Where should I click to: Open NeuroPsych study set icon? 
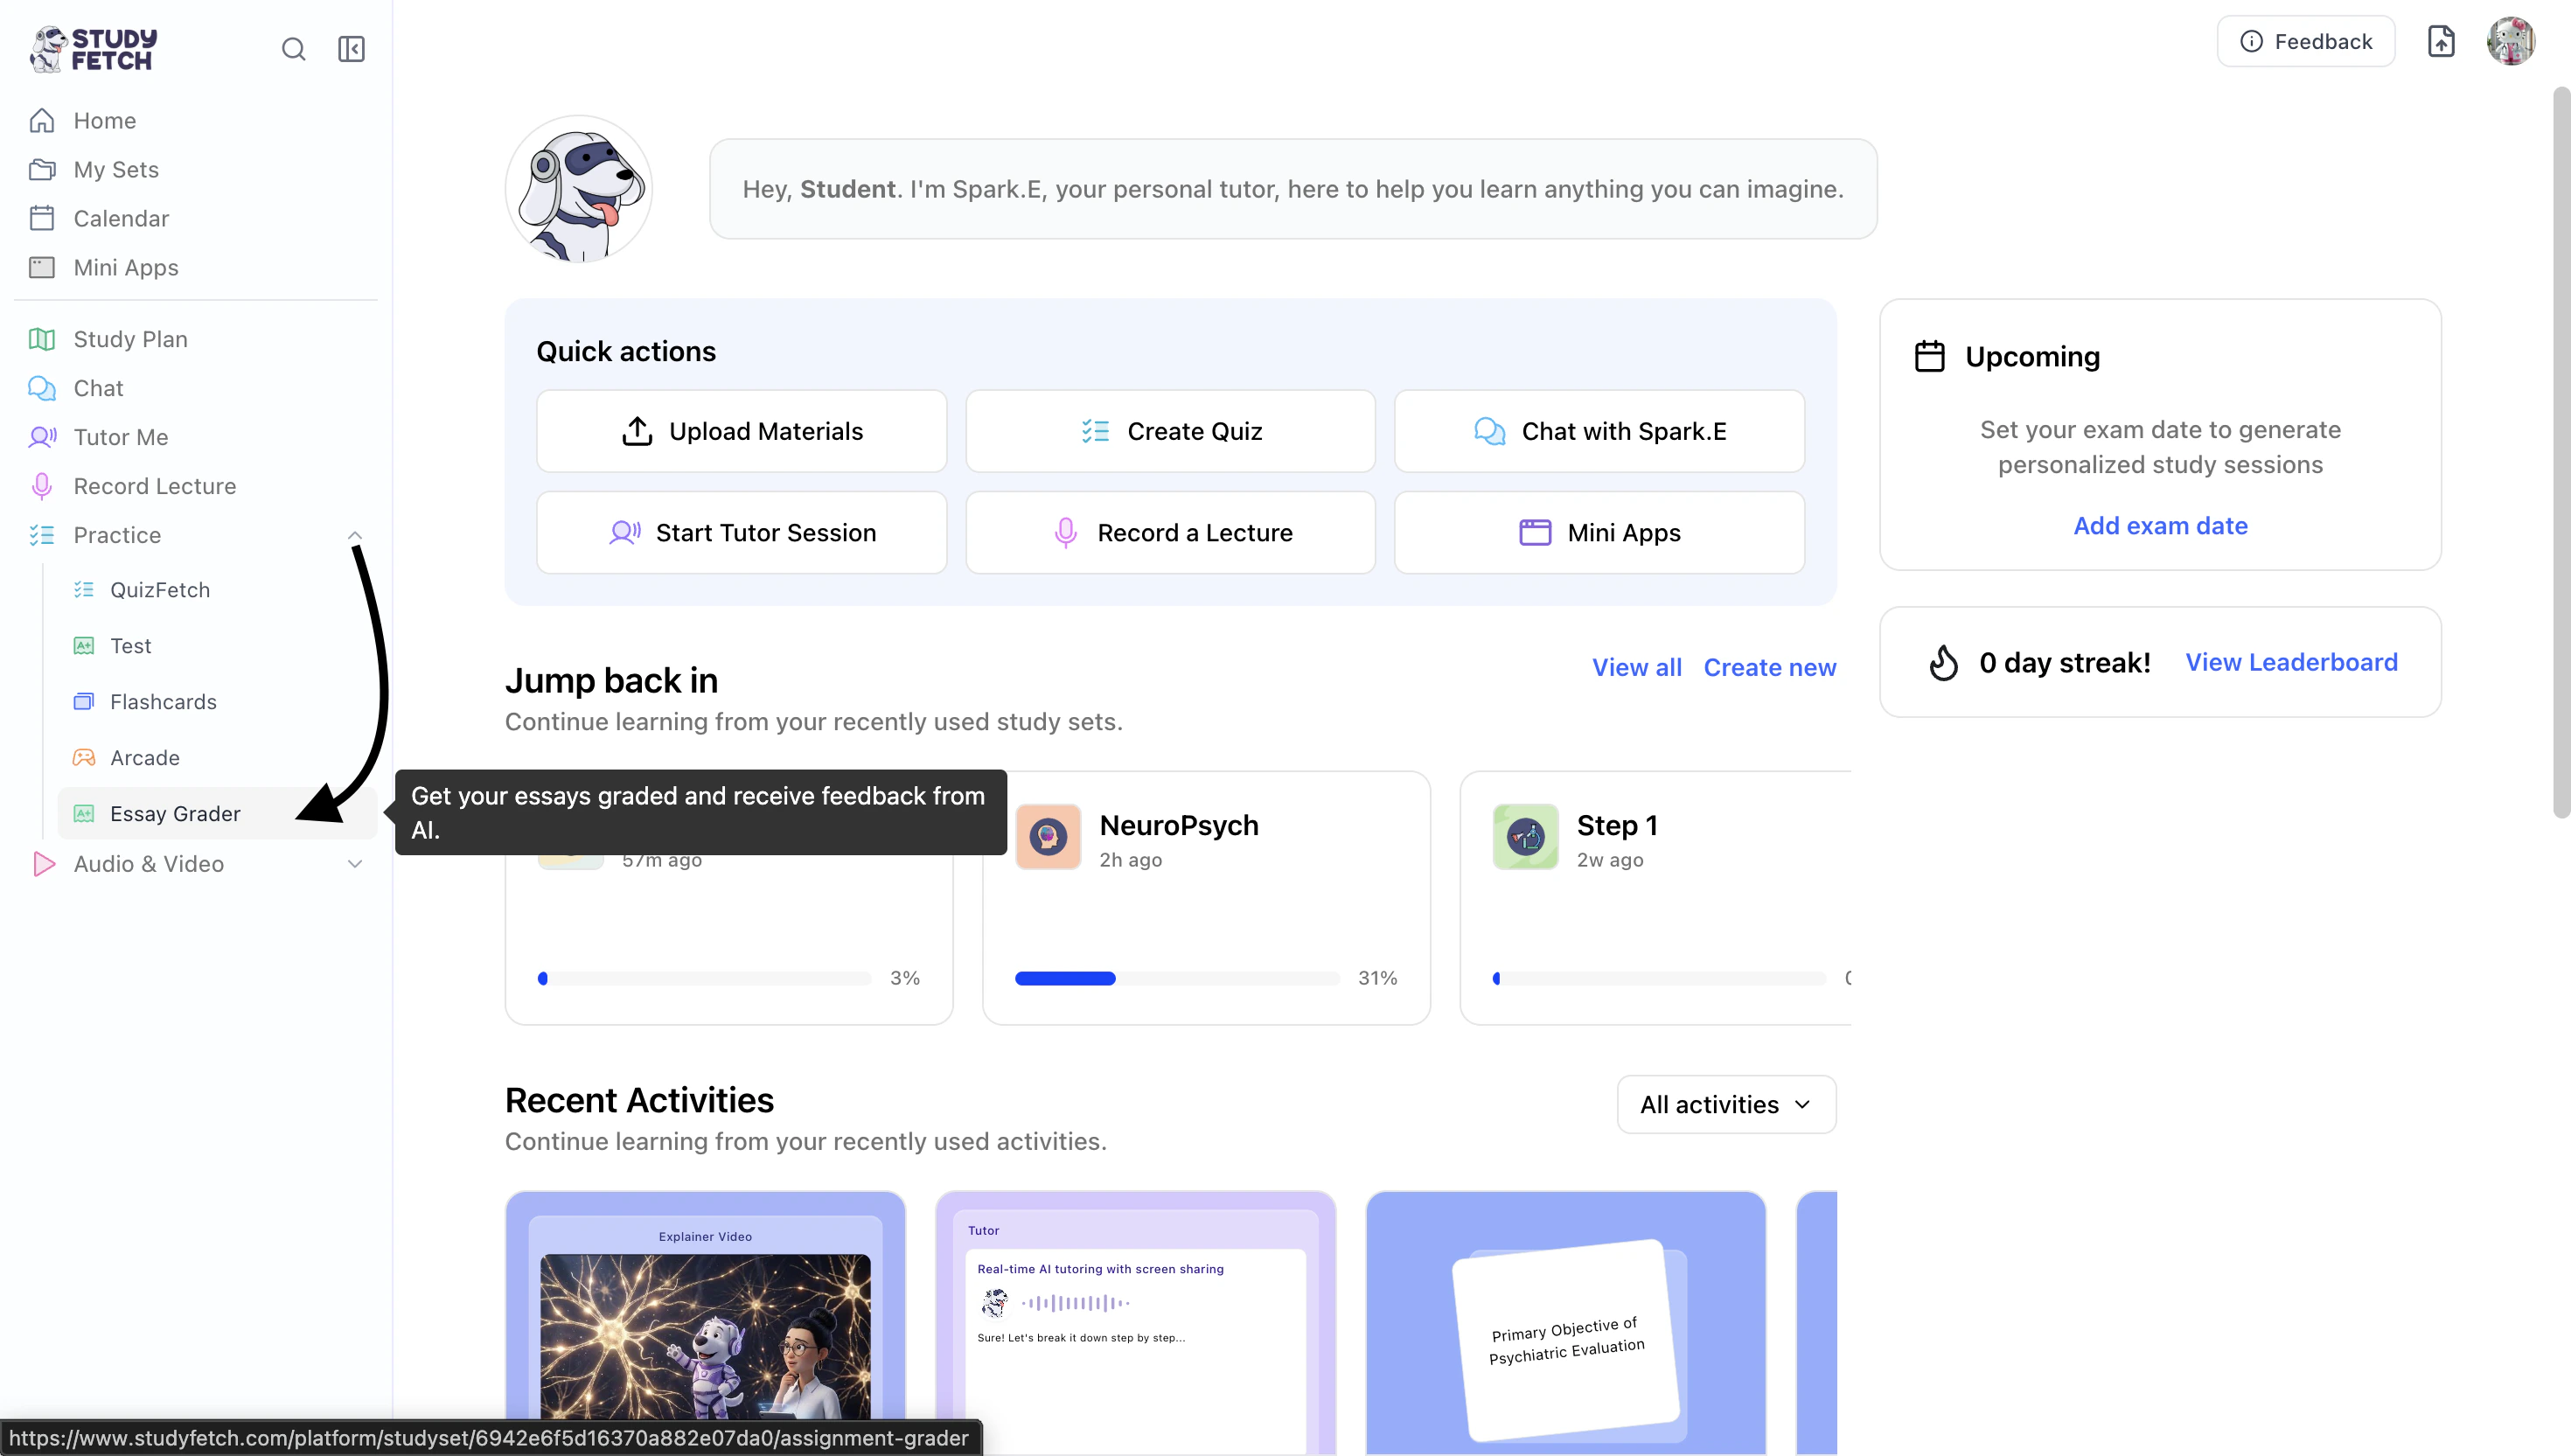(x=1048, y=836)
